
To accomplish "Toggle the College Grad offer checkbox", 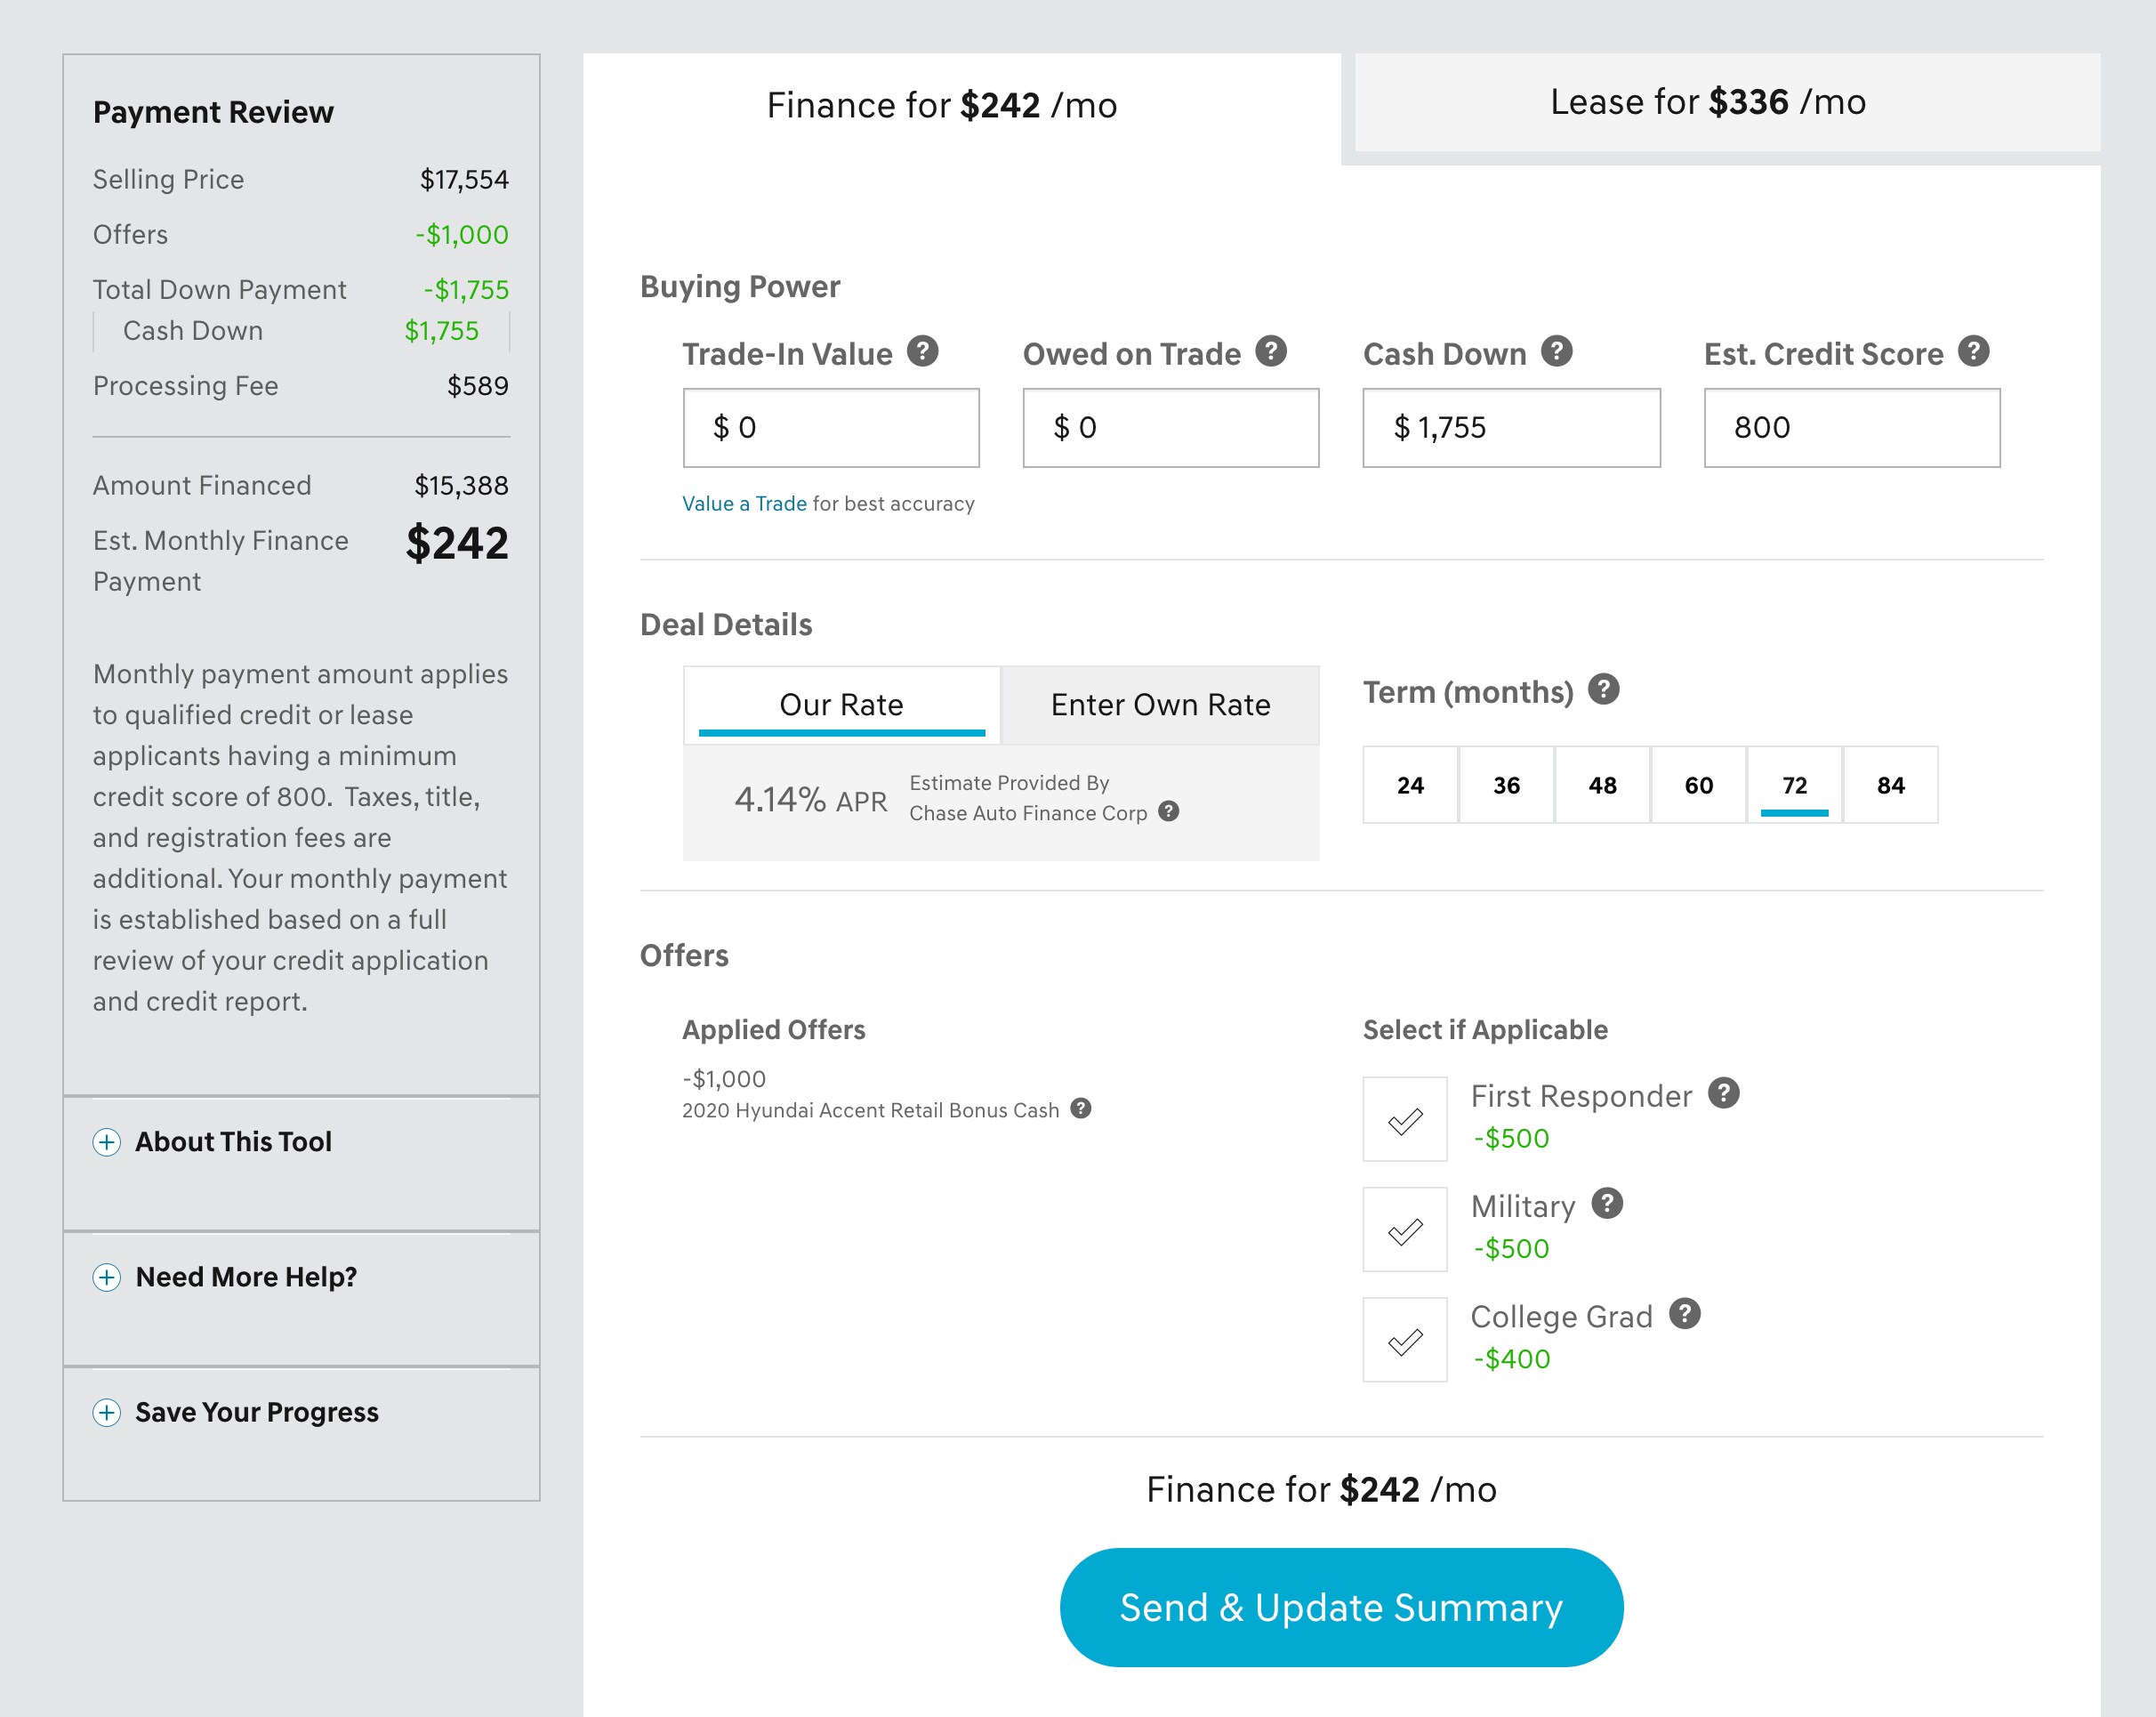I will pyautogui.click(x=1404, y=1340).
